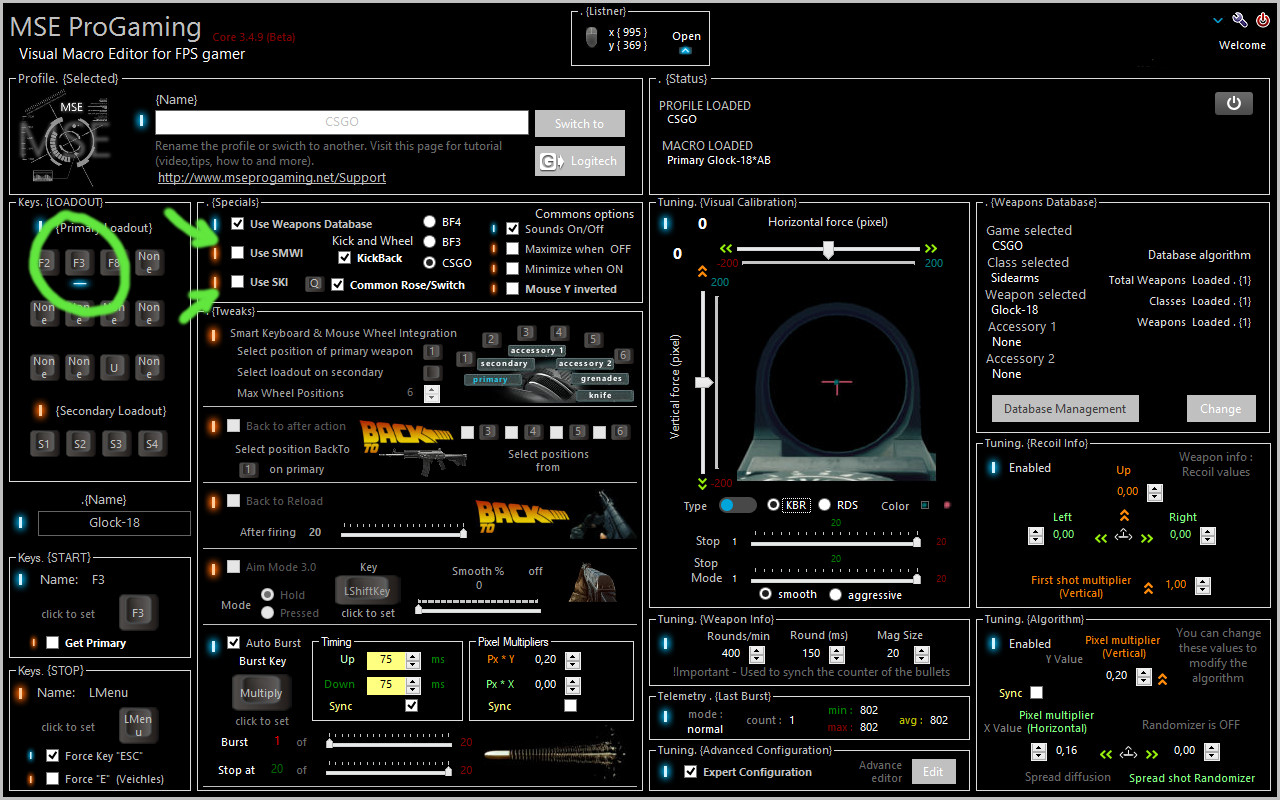
Task: Click the Horizontal force slider handle
Action: pyautogui.click(x=828, y=250)
